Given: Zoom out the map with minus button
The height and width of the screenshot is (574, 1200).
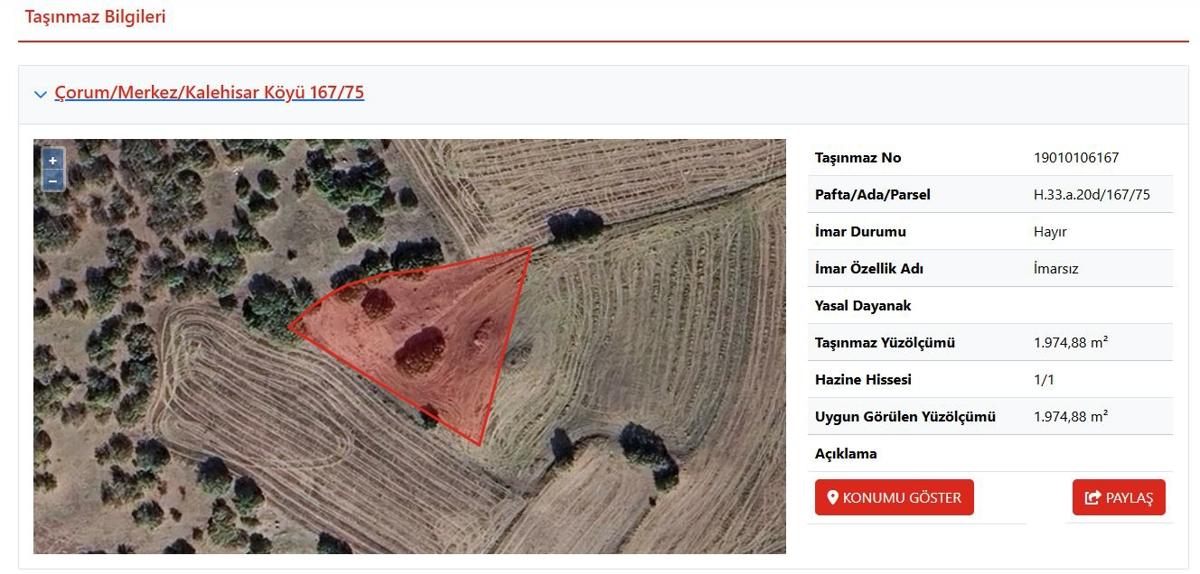Looking at the screenshot, I should point(53,180).
